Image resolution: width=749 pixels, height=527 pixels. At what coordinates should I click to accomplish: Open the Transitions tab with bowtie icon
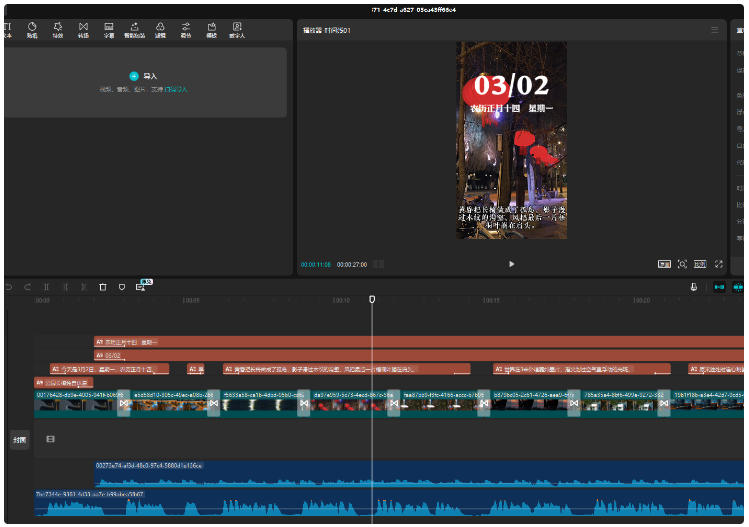(83, 29)
